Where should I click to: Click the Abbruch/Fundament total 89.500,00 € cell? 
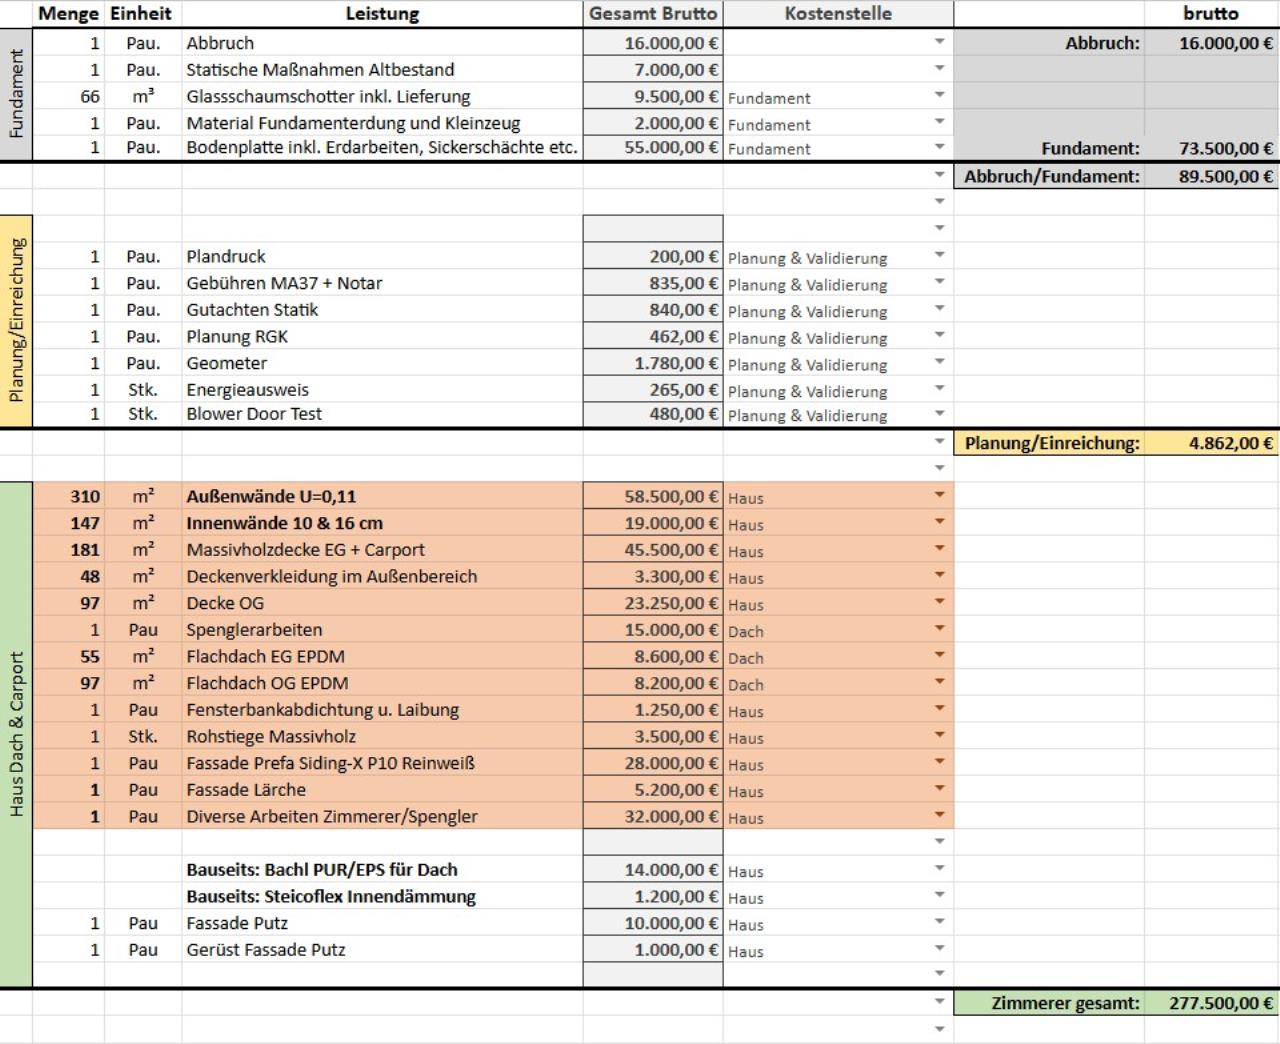(x=1211, y=176)
